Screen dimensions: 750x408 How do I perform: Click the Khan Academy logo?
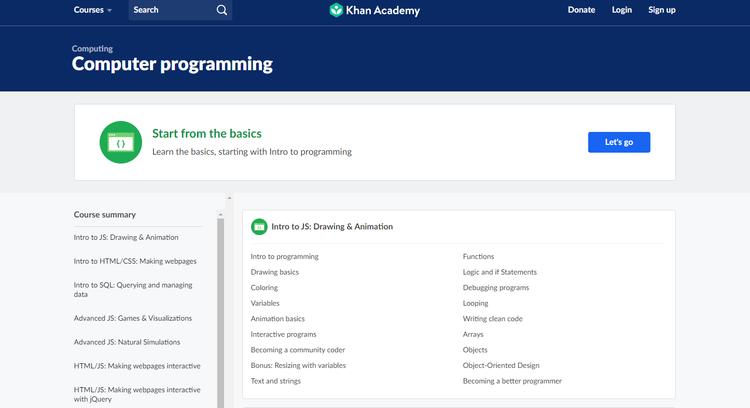(374, 10)
